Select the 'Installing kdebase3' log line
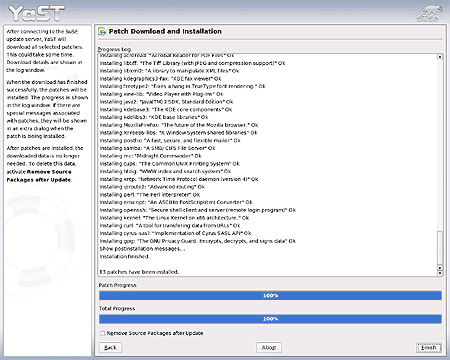The height and width of the screenshot is (360, 450). click(x=166, y=110)
